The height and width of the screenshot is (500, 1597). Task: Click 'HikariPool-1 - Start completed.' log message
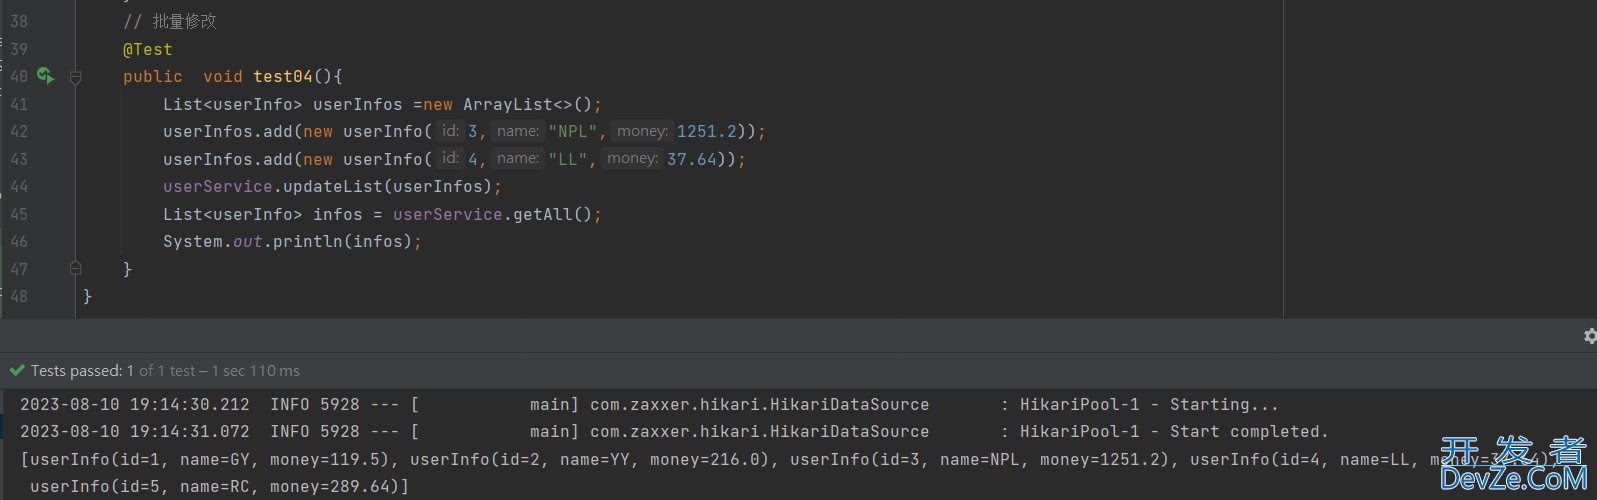point(1174,431)
